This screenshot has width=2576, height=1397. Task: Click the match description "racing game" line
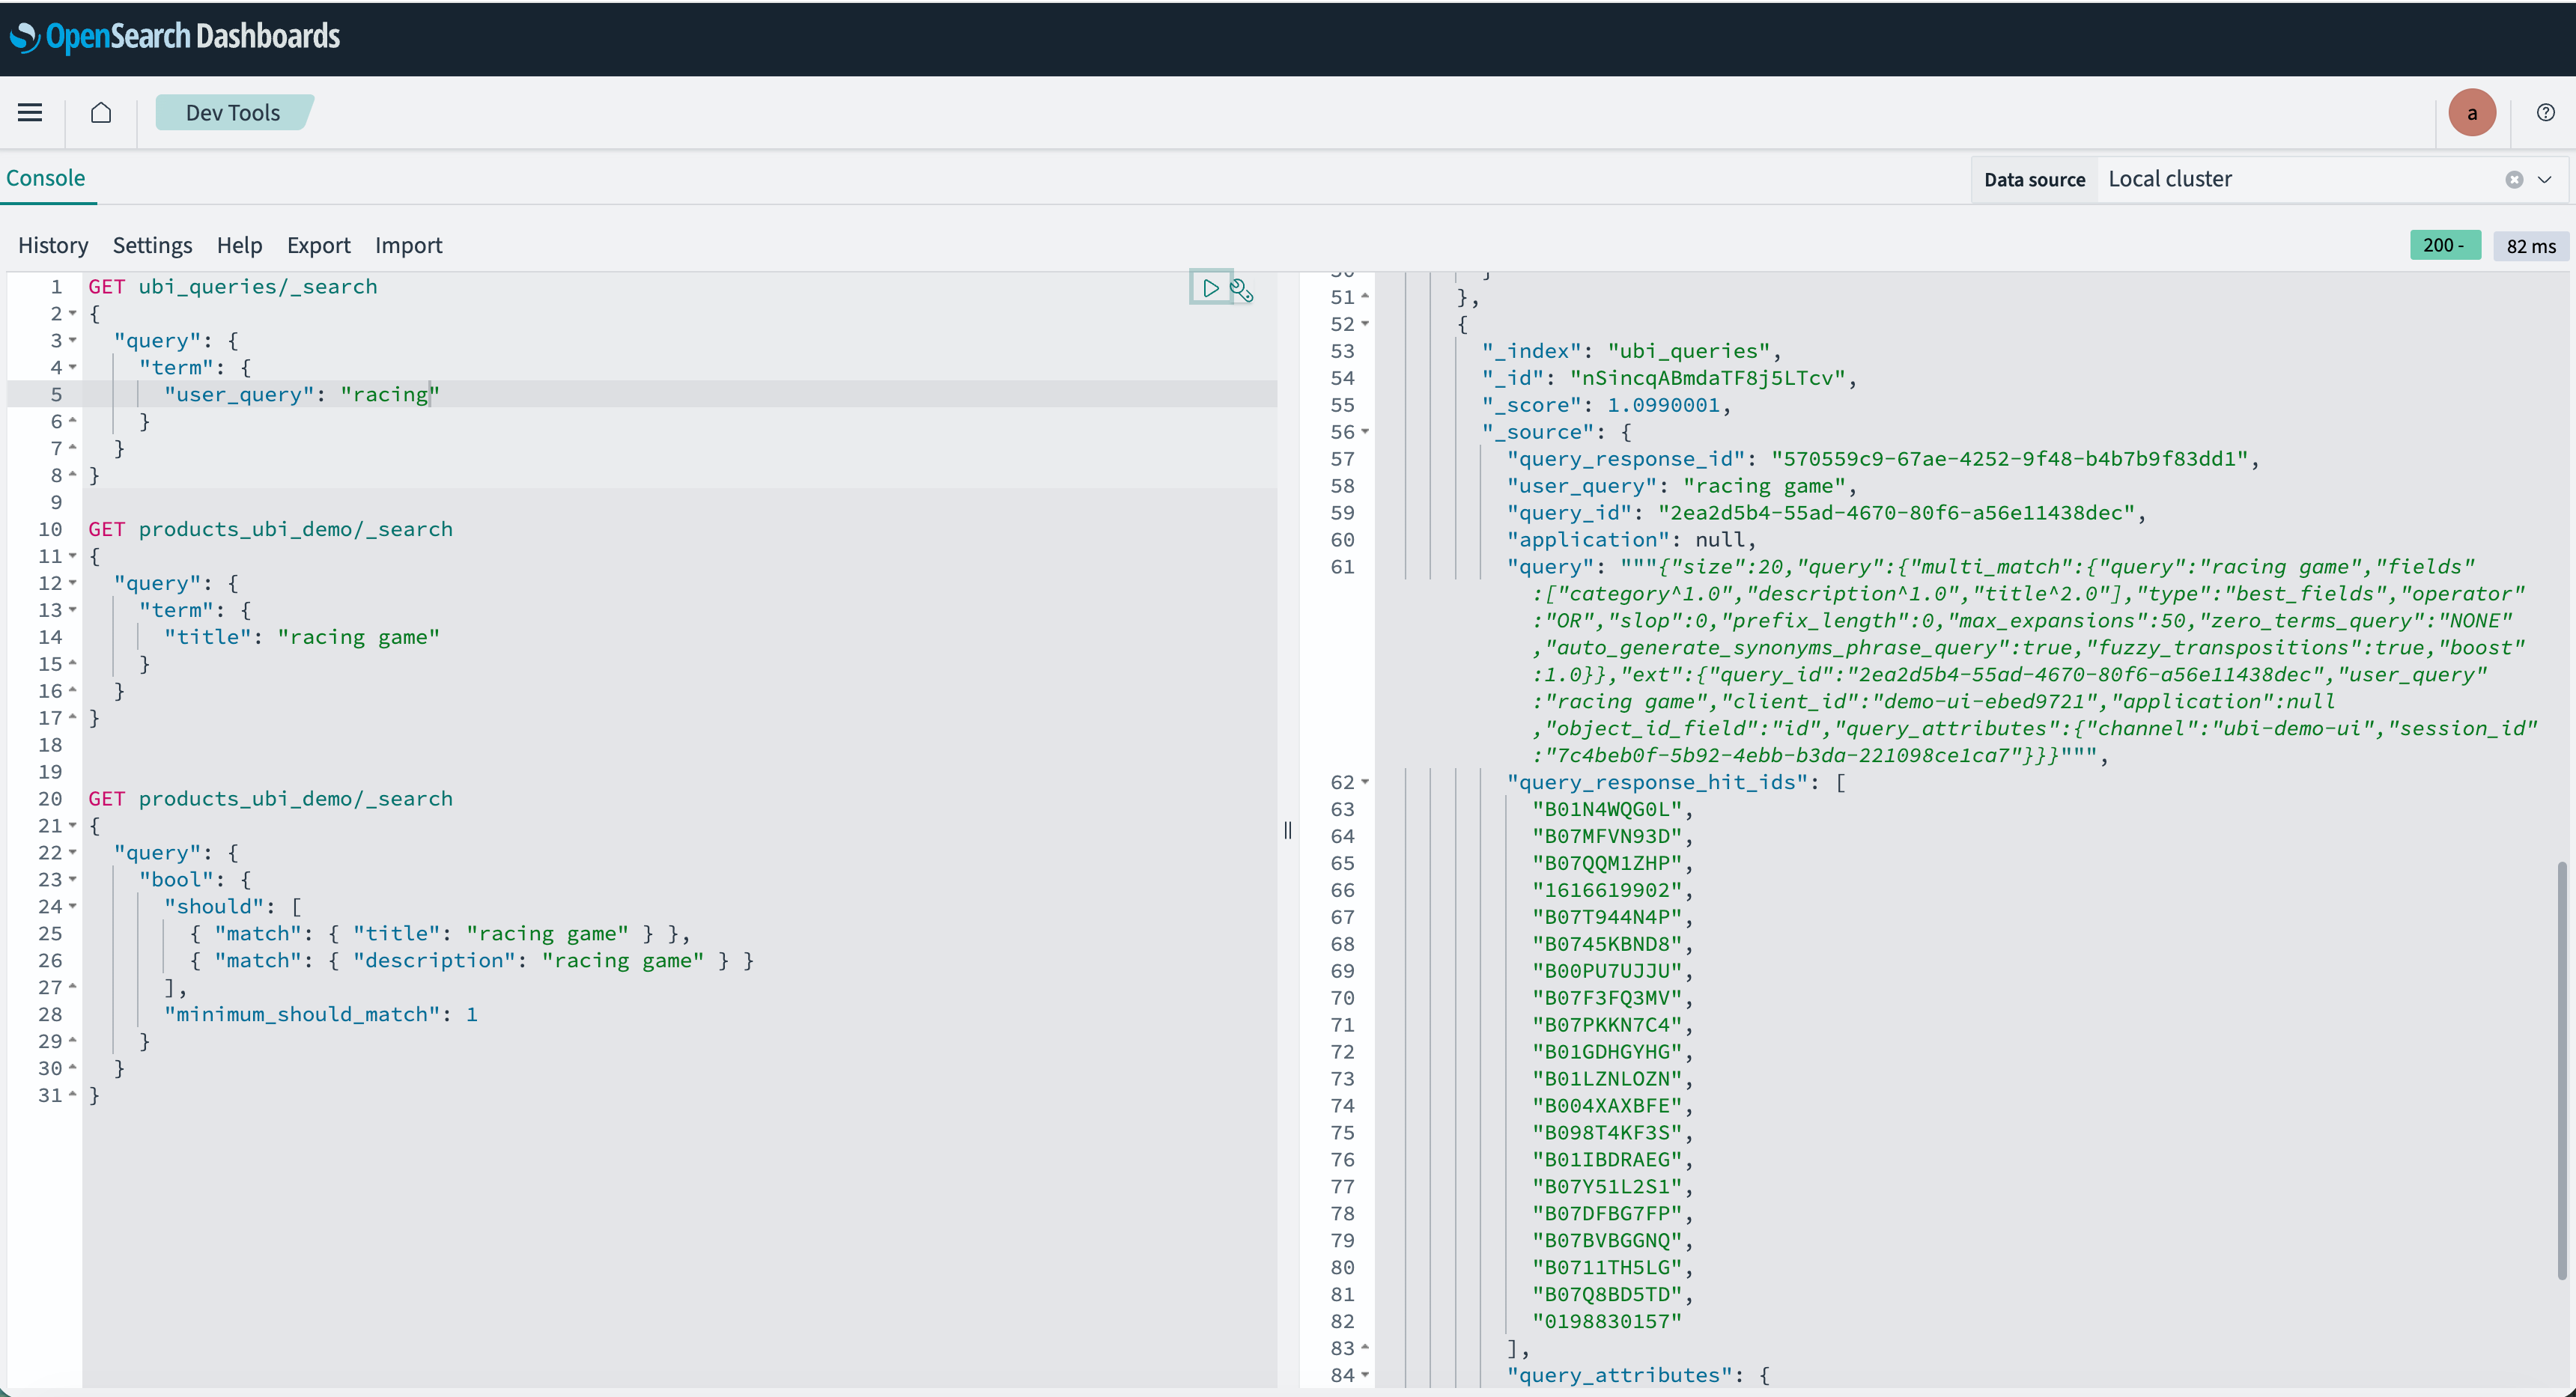[x=472, y=961]
